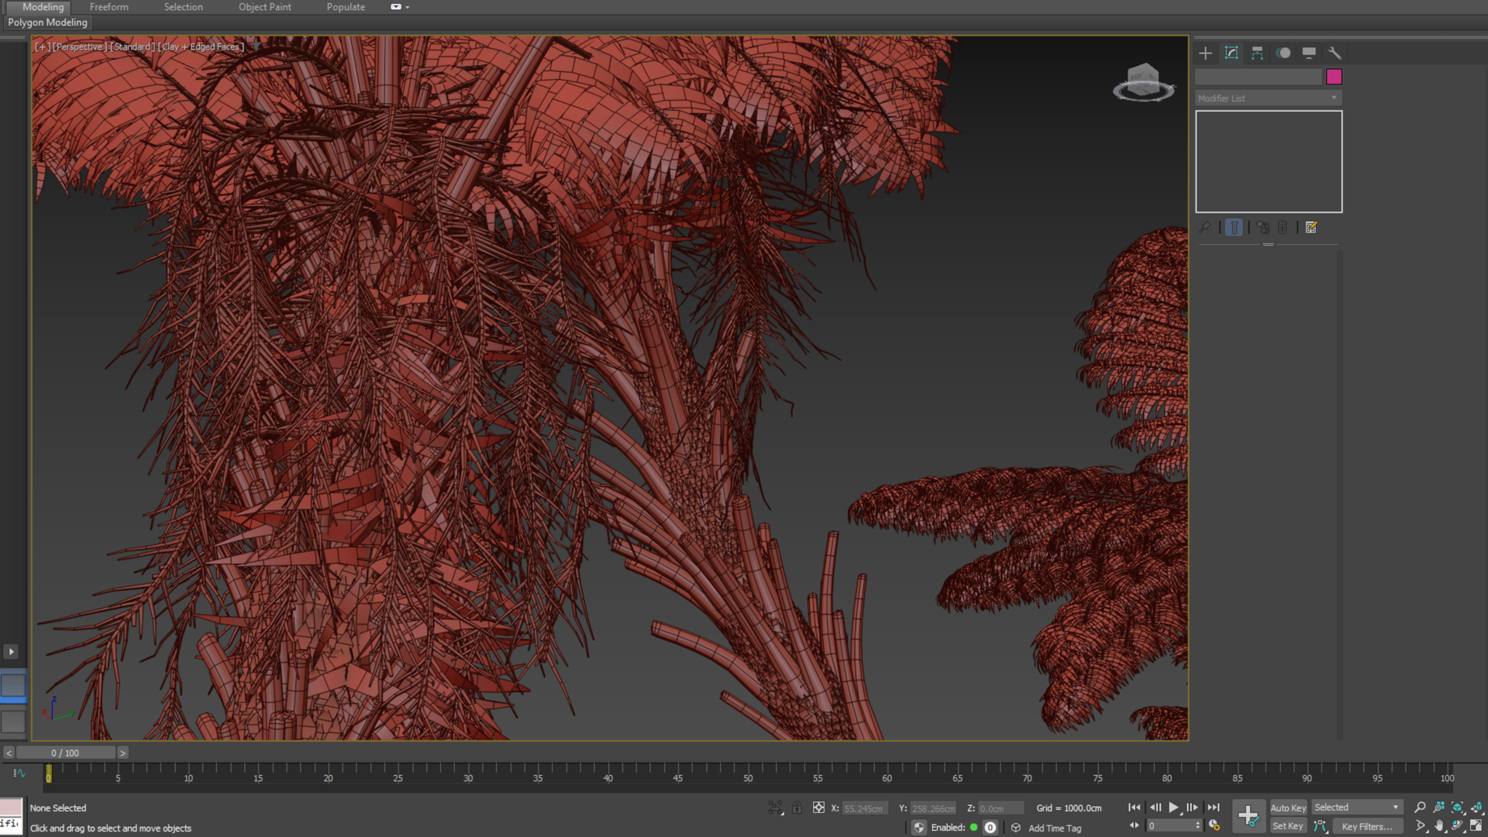The height and width of the screenshot is (837, 1488).
Task: Click the Zoom Extents All icon
Action: [1476, 808]
